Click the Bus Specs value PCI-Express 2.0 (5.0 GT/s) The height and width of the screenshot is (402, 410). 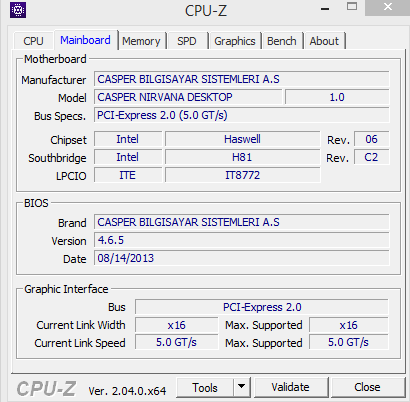[x=242, y=115]
